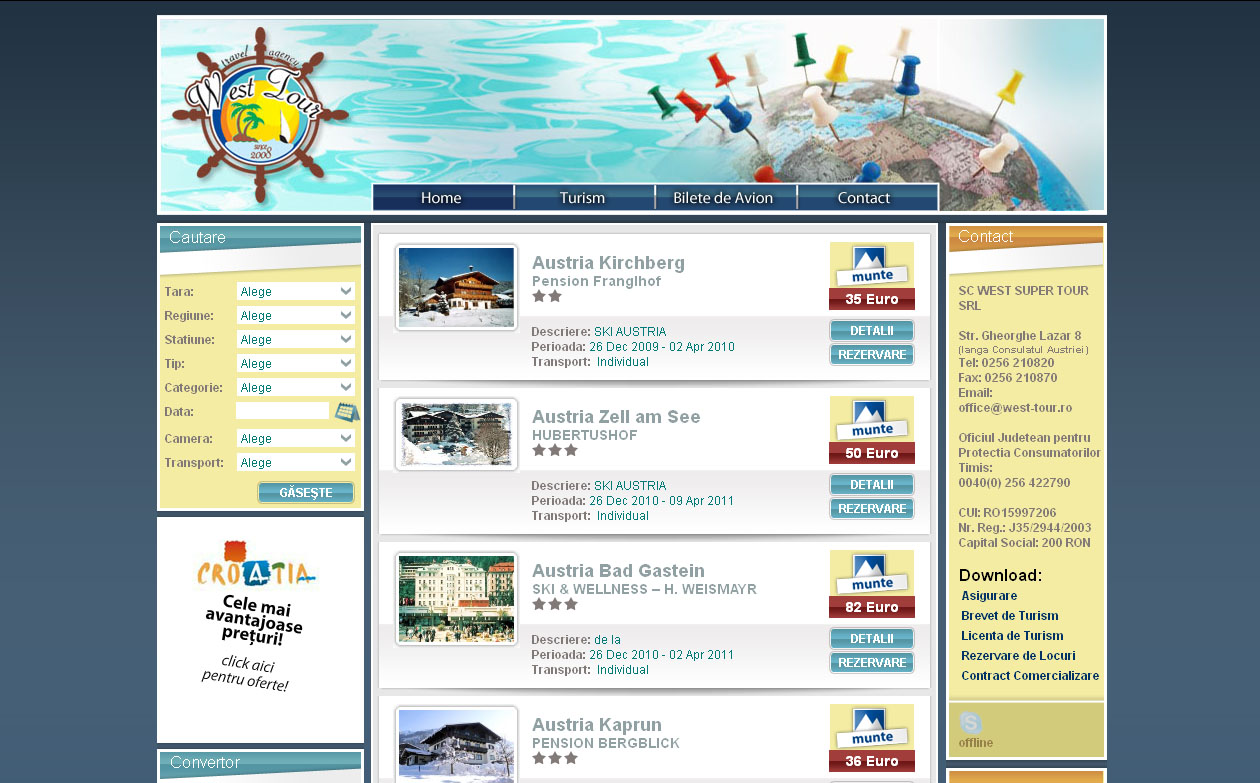The width and height of the screenshot is (1260, 783).
Task: Click the PENSION BERGBLICK hotel name
Action: pyautogui.click(x=606, y=744)
